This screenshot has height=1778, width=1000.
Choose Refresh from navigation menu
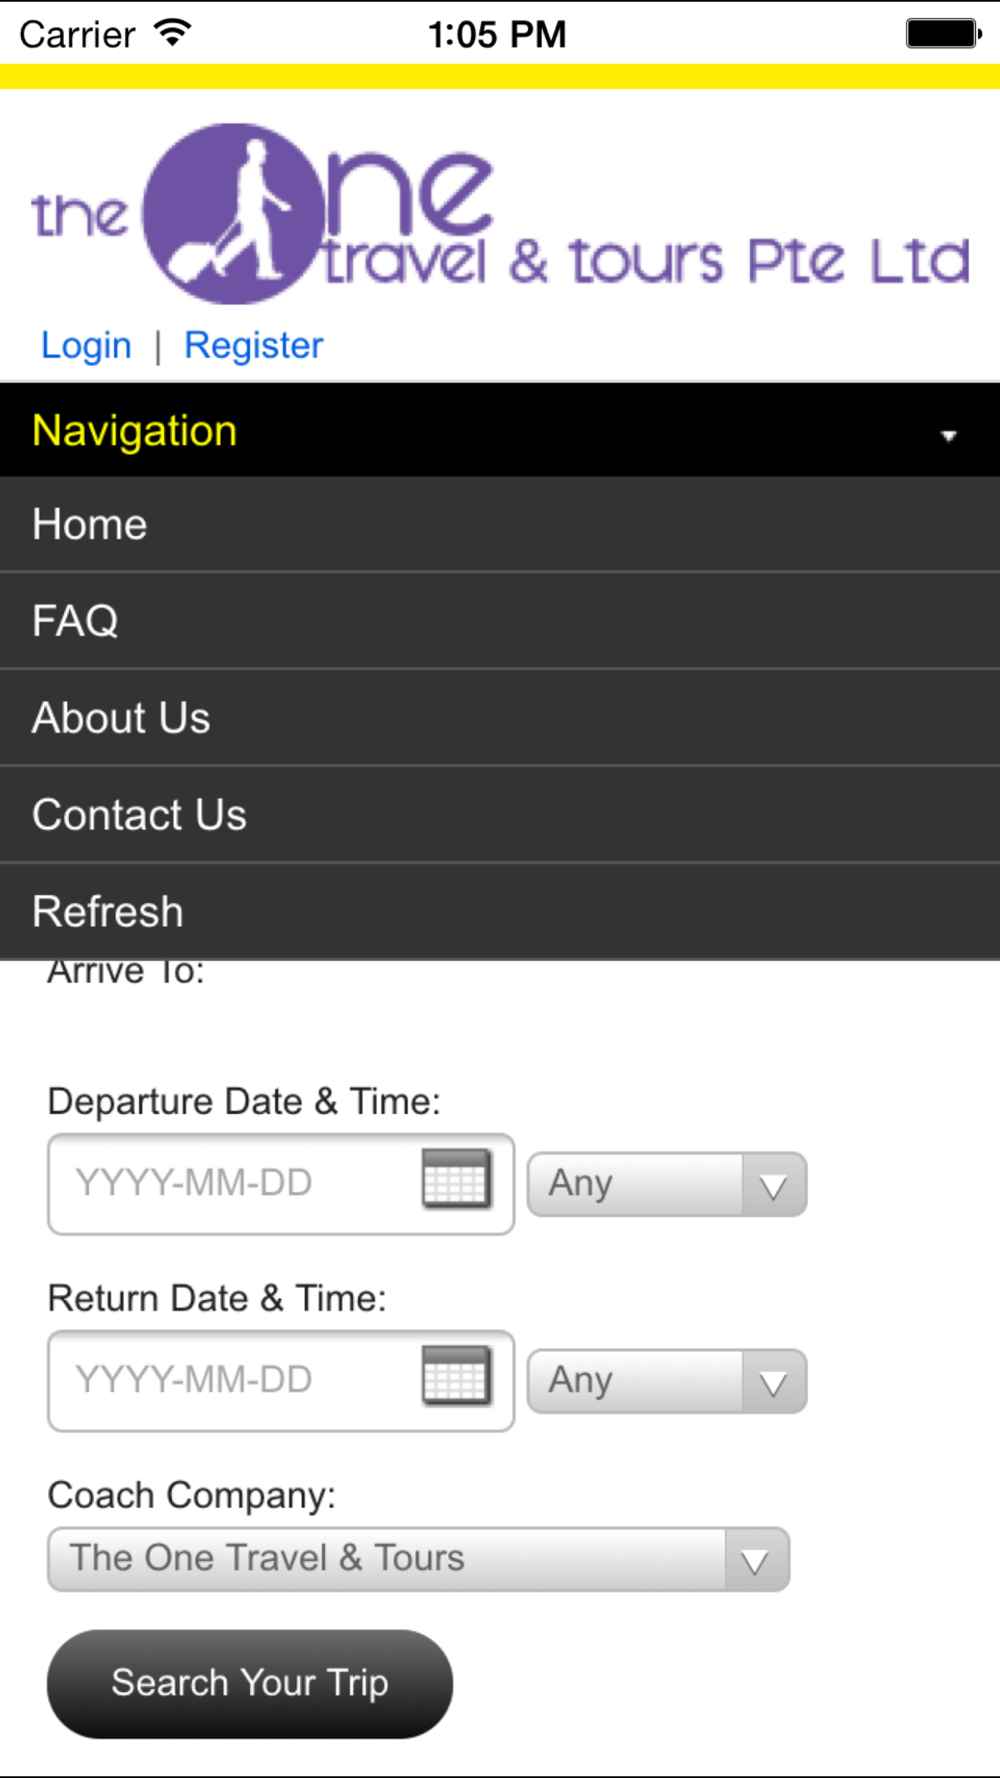coord(500,912)
